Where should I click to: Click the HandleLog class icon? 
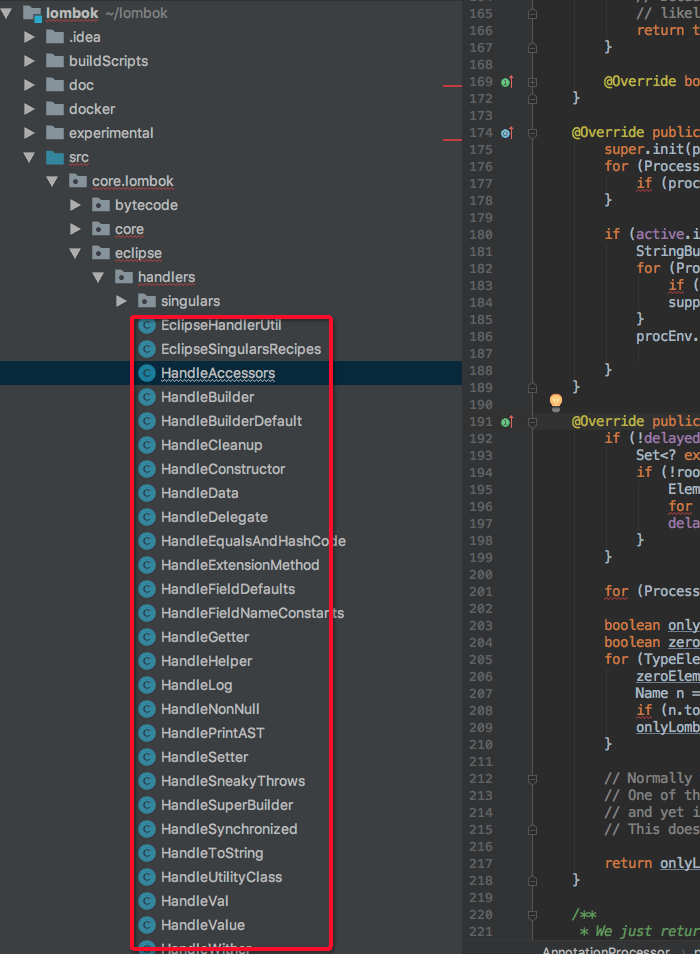point(147,685)
